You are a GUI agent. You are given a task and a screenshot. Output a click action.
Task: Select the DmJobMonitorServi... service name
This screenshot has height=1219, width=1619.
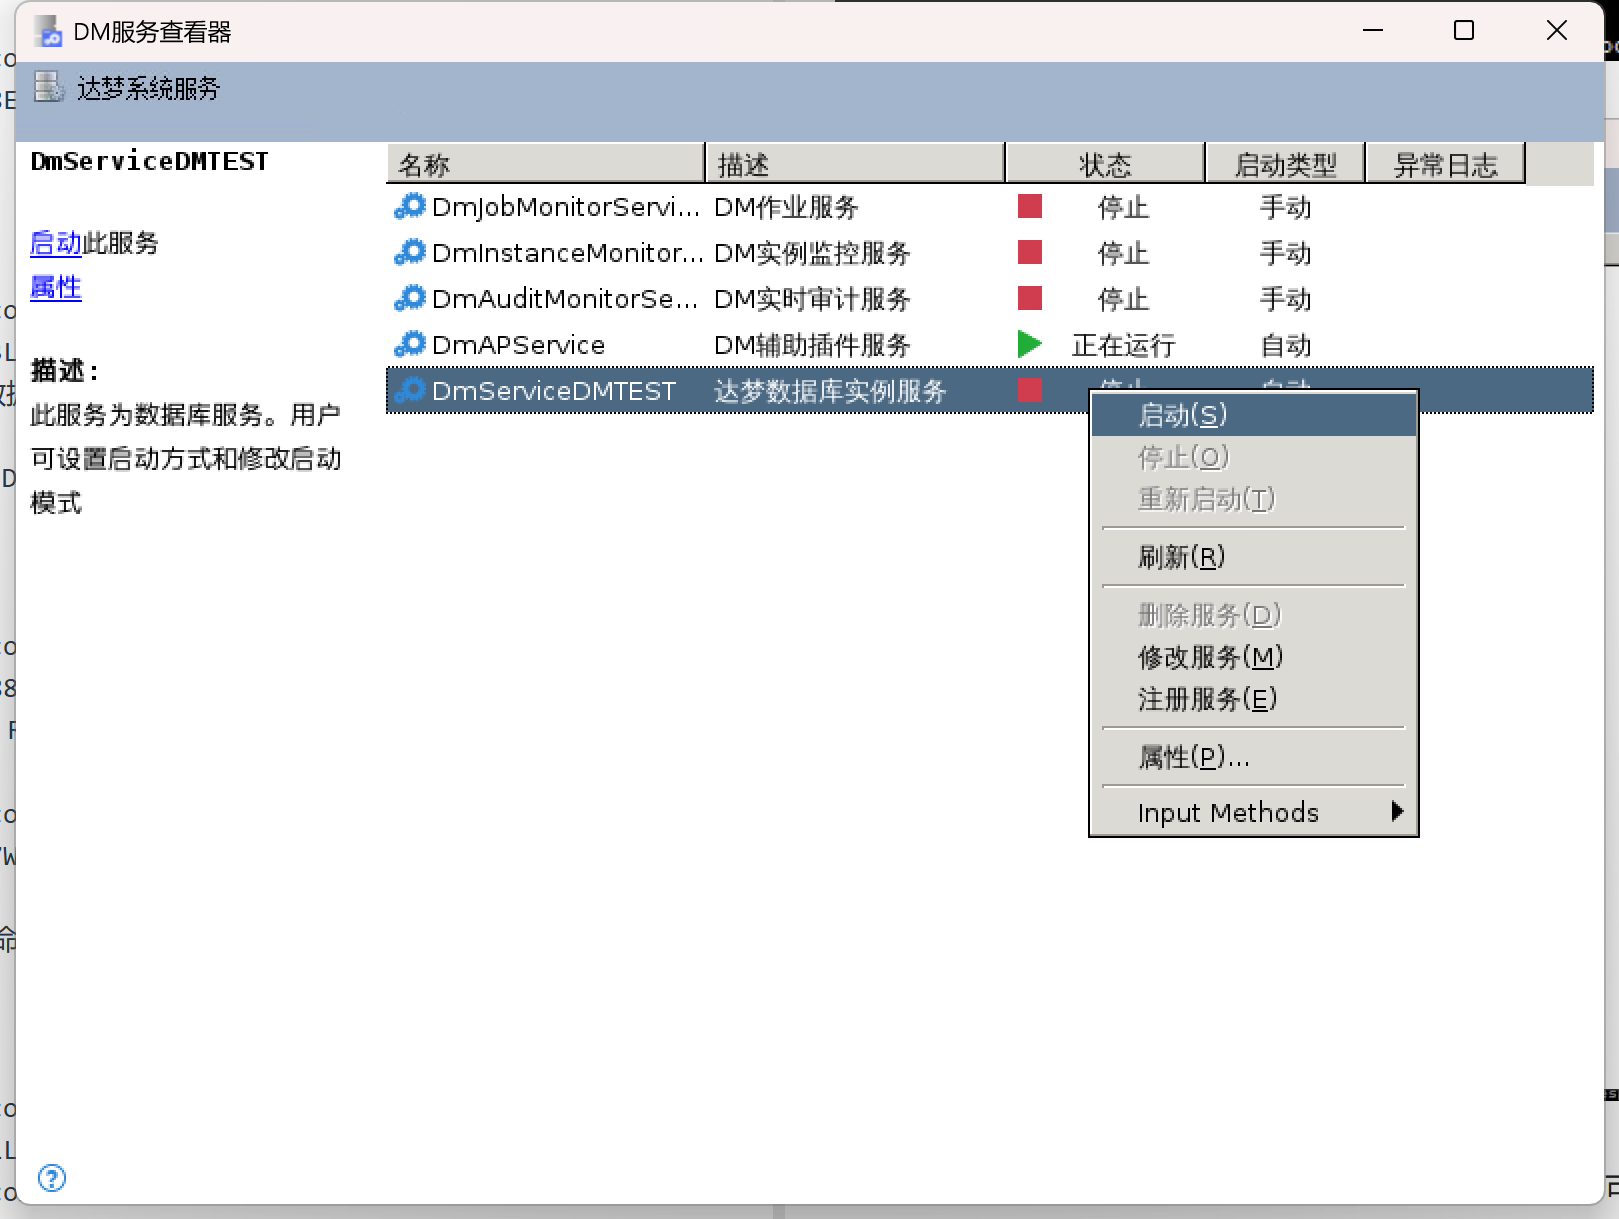coord(566,207)
